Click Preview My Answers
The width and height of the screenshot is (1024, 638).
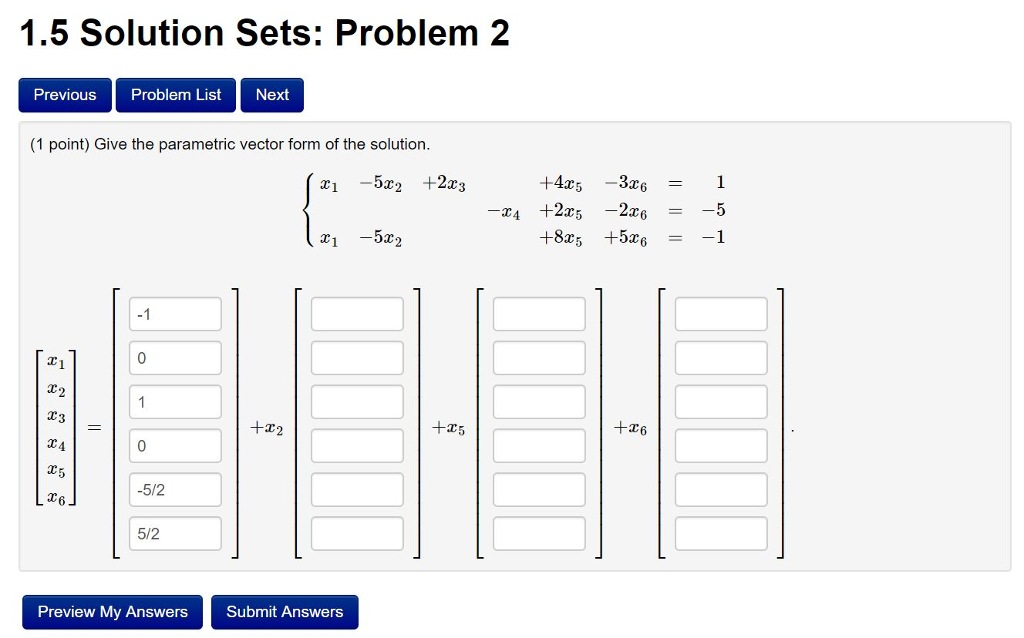coord(111,611)
